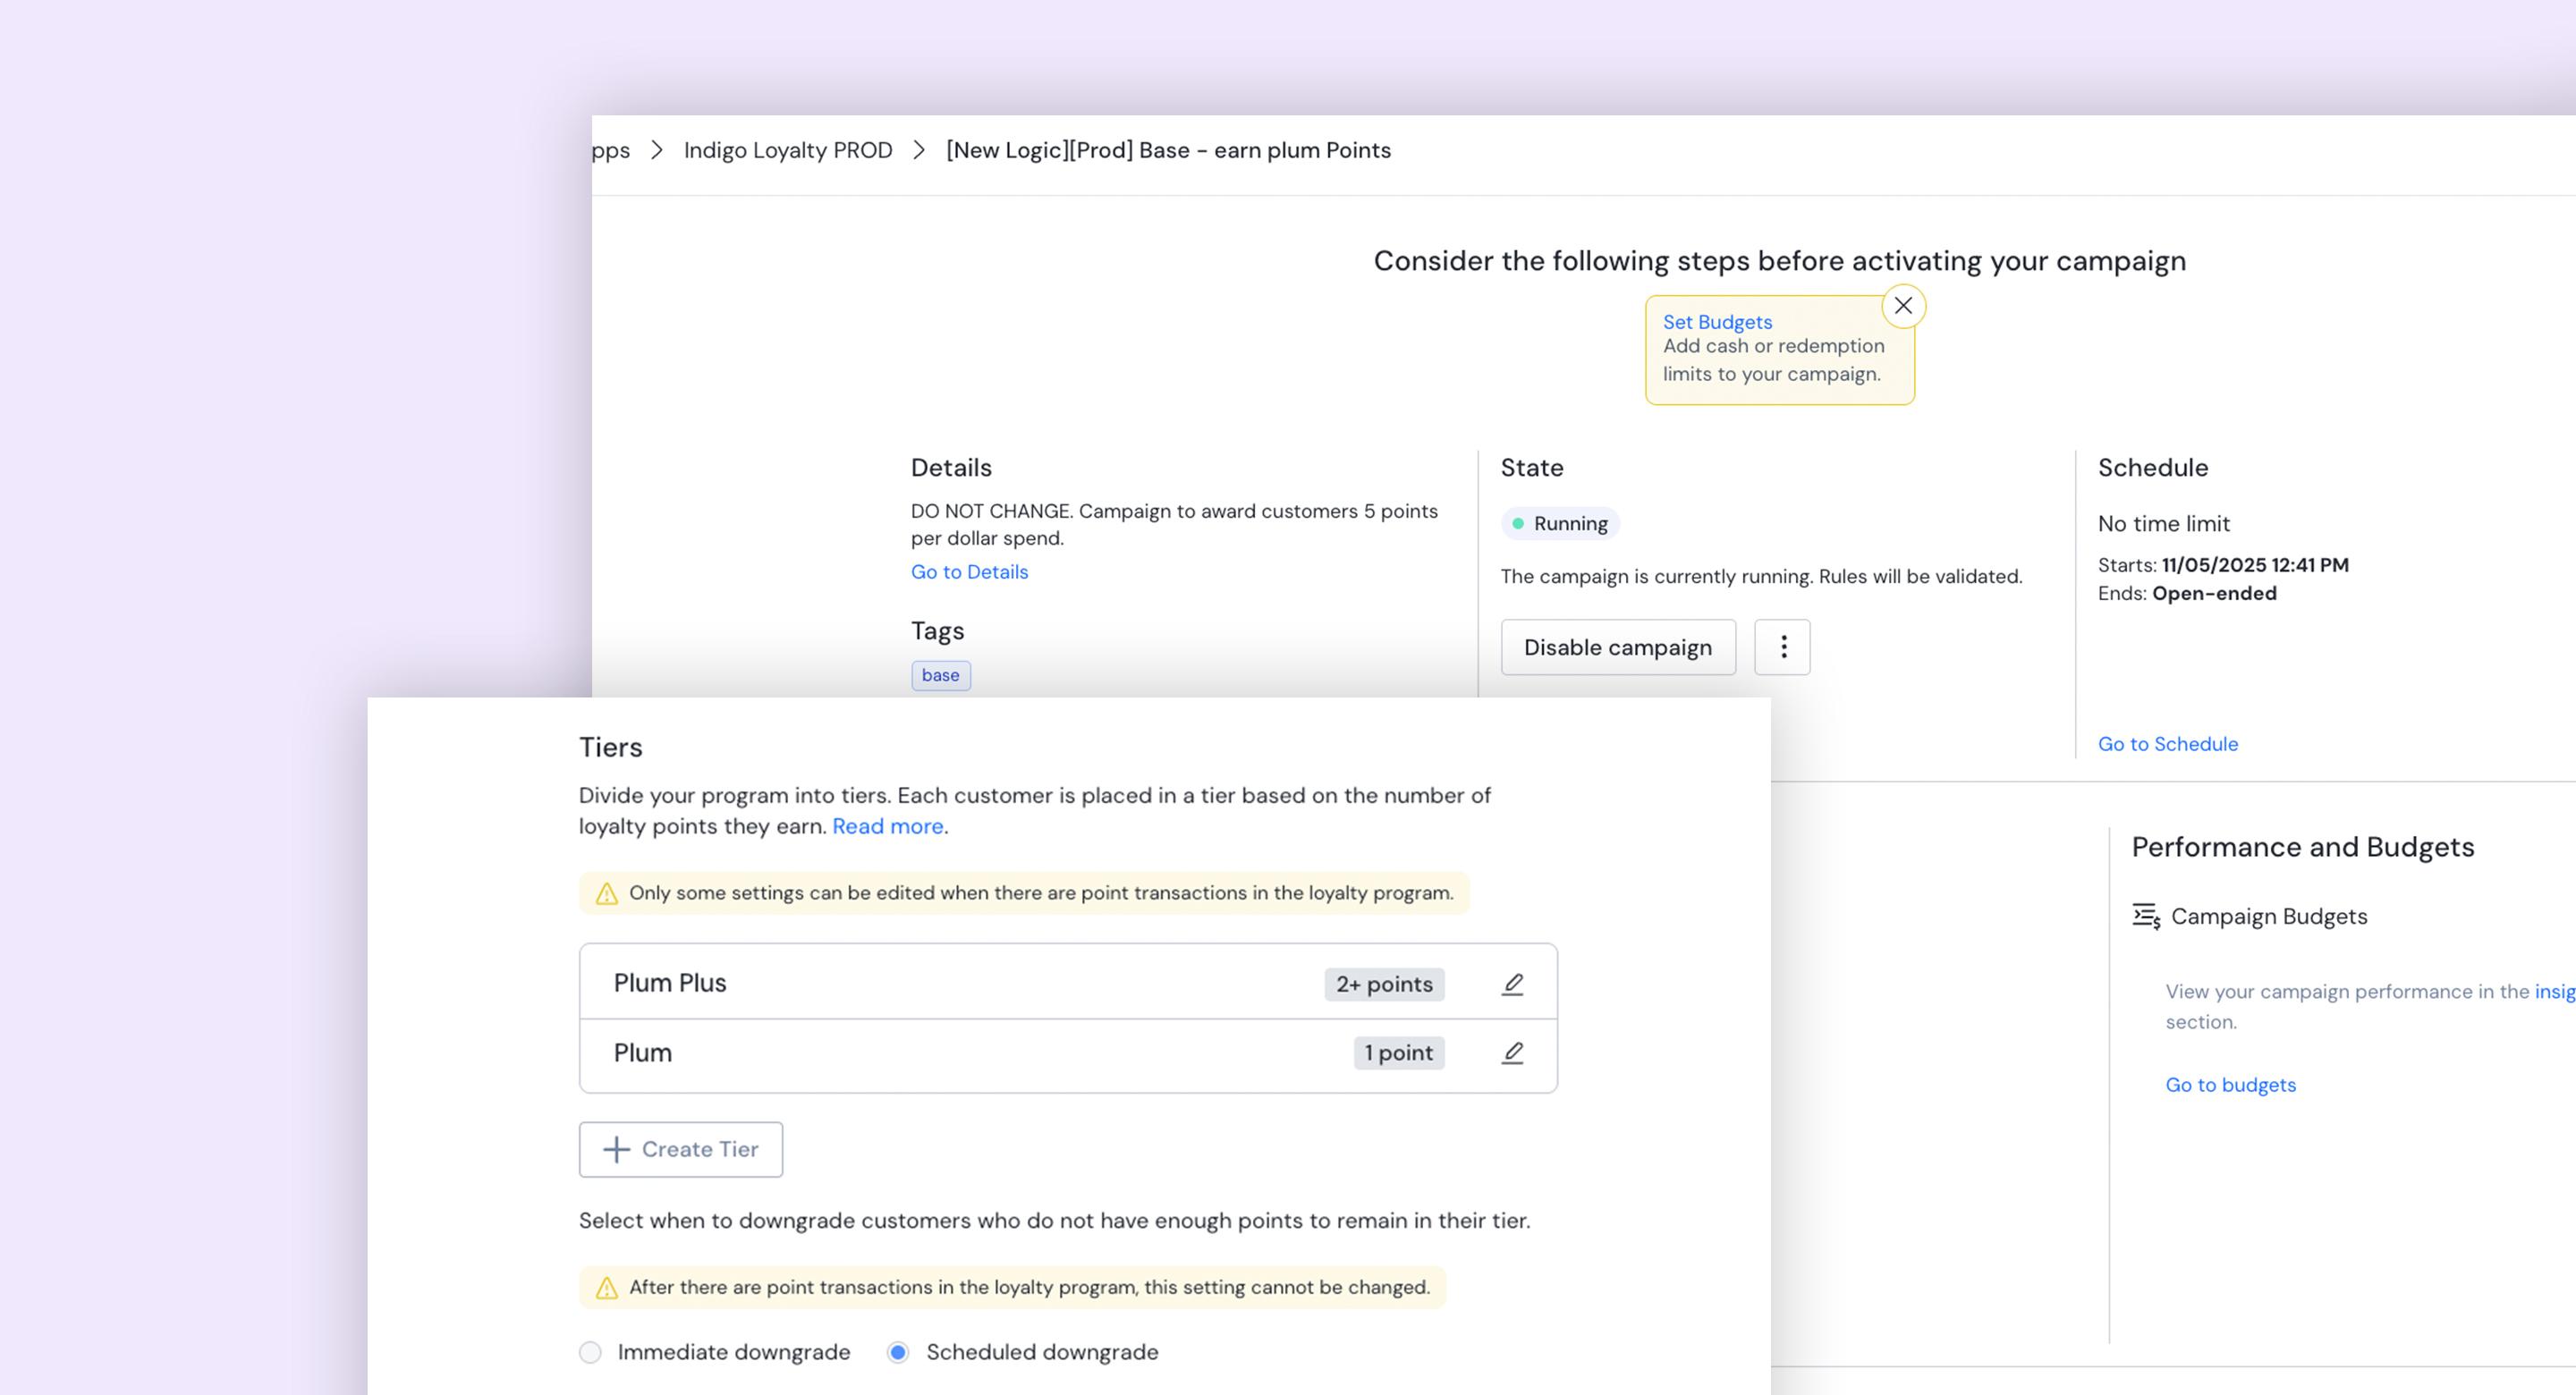Click the plus icon in Create Tier
This screenshot has height=1395, width=2576.
[x=617, y=1149]
